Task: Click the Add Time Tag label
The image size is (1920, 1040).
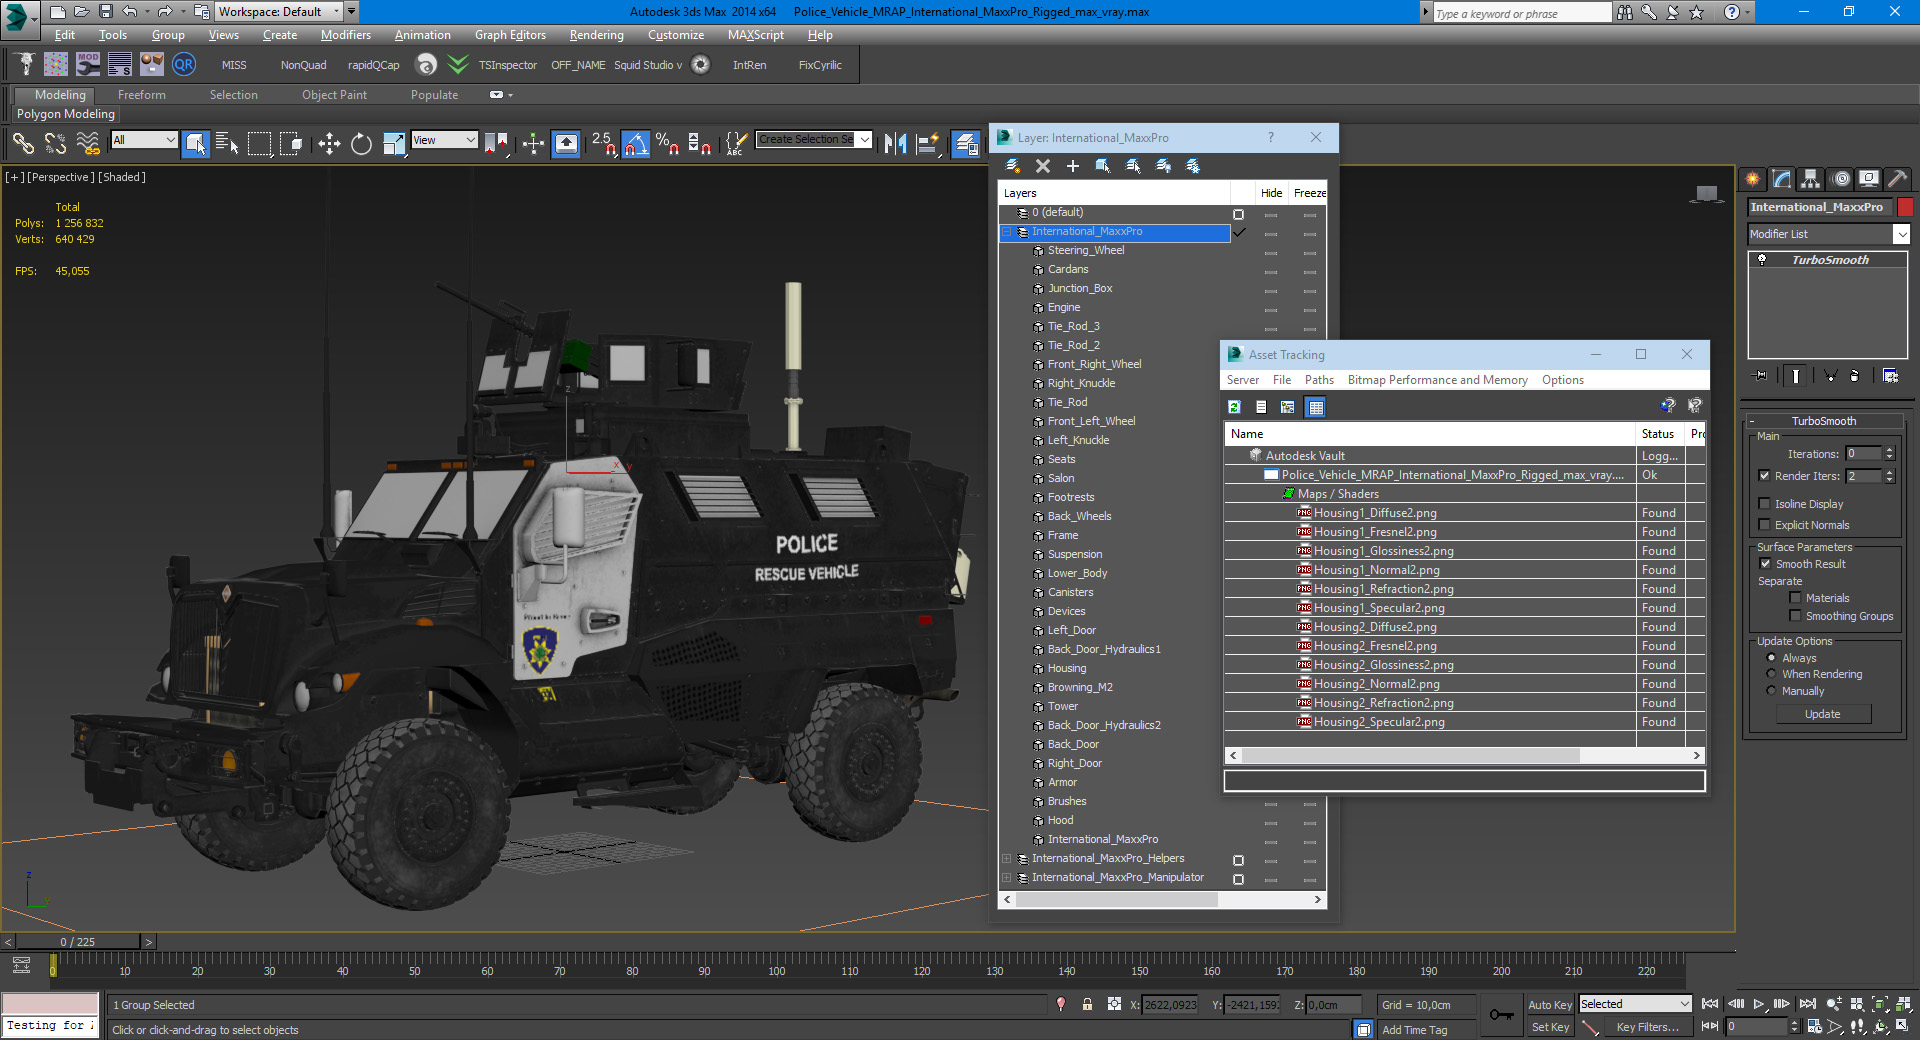Action: 1414,1030
